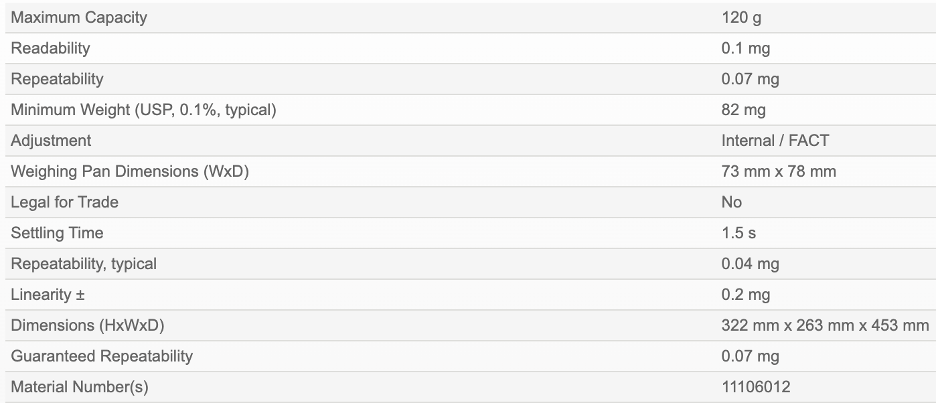Click the Readability specification label
Image resolution: width=936 pixels, height=404 pixels.
click(x=50, y=48)
